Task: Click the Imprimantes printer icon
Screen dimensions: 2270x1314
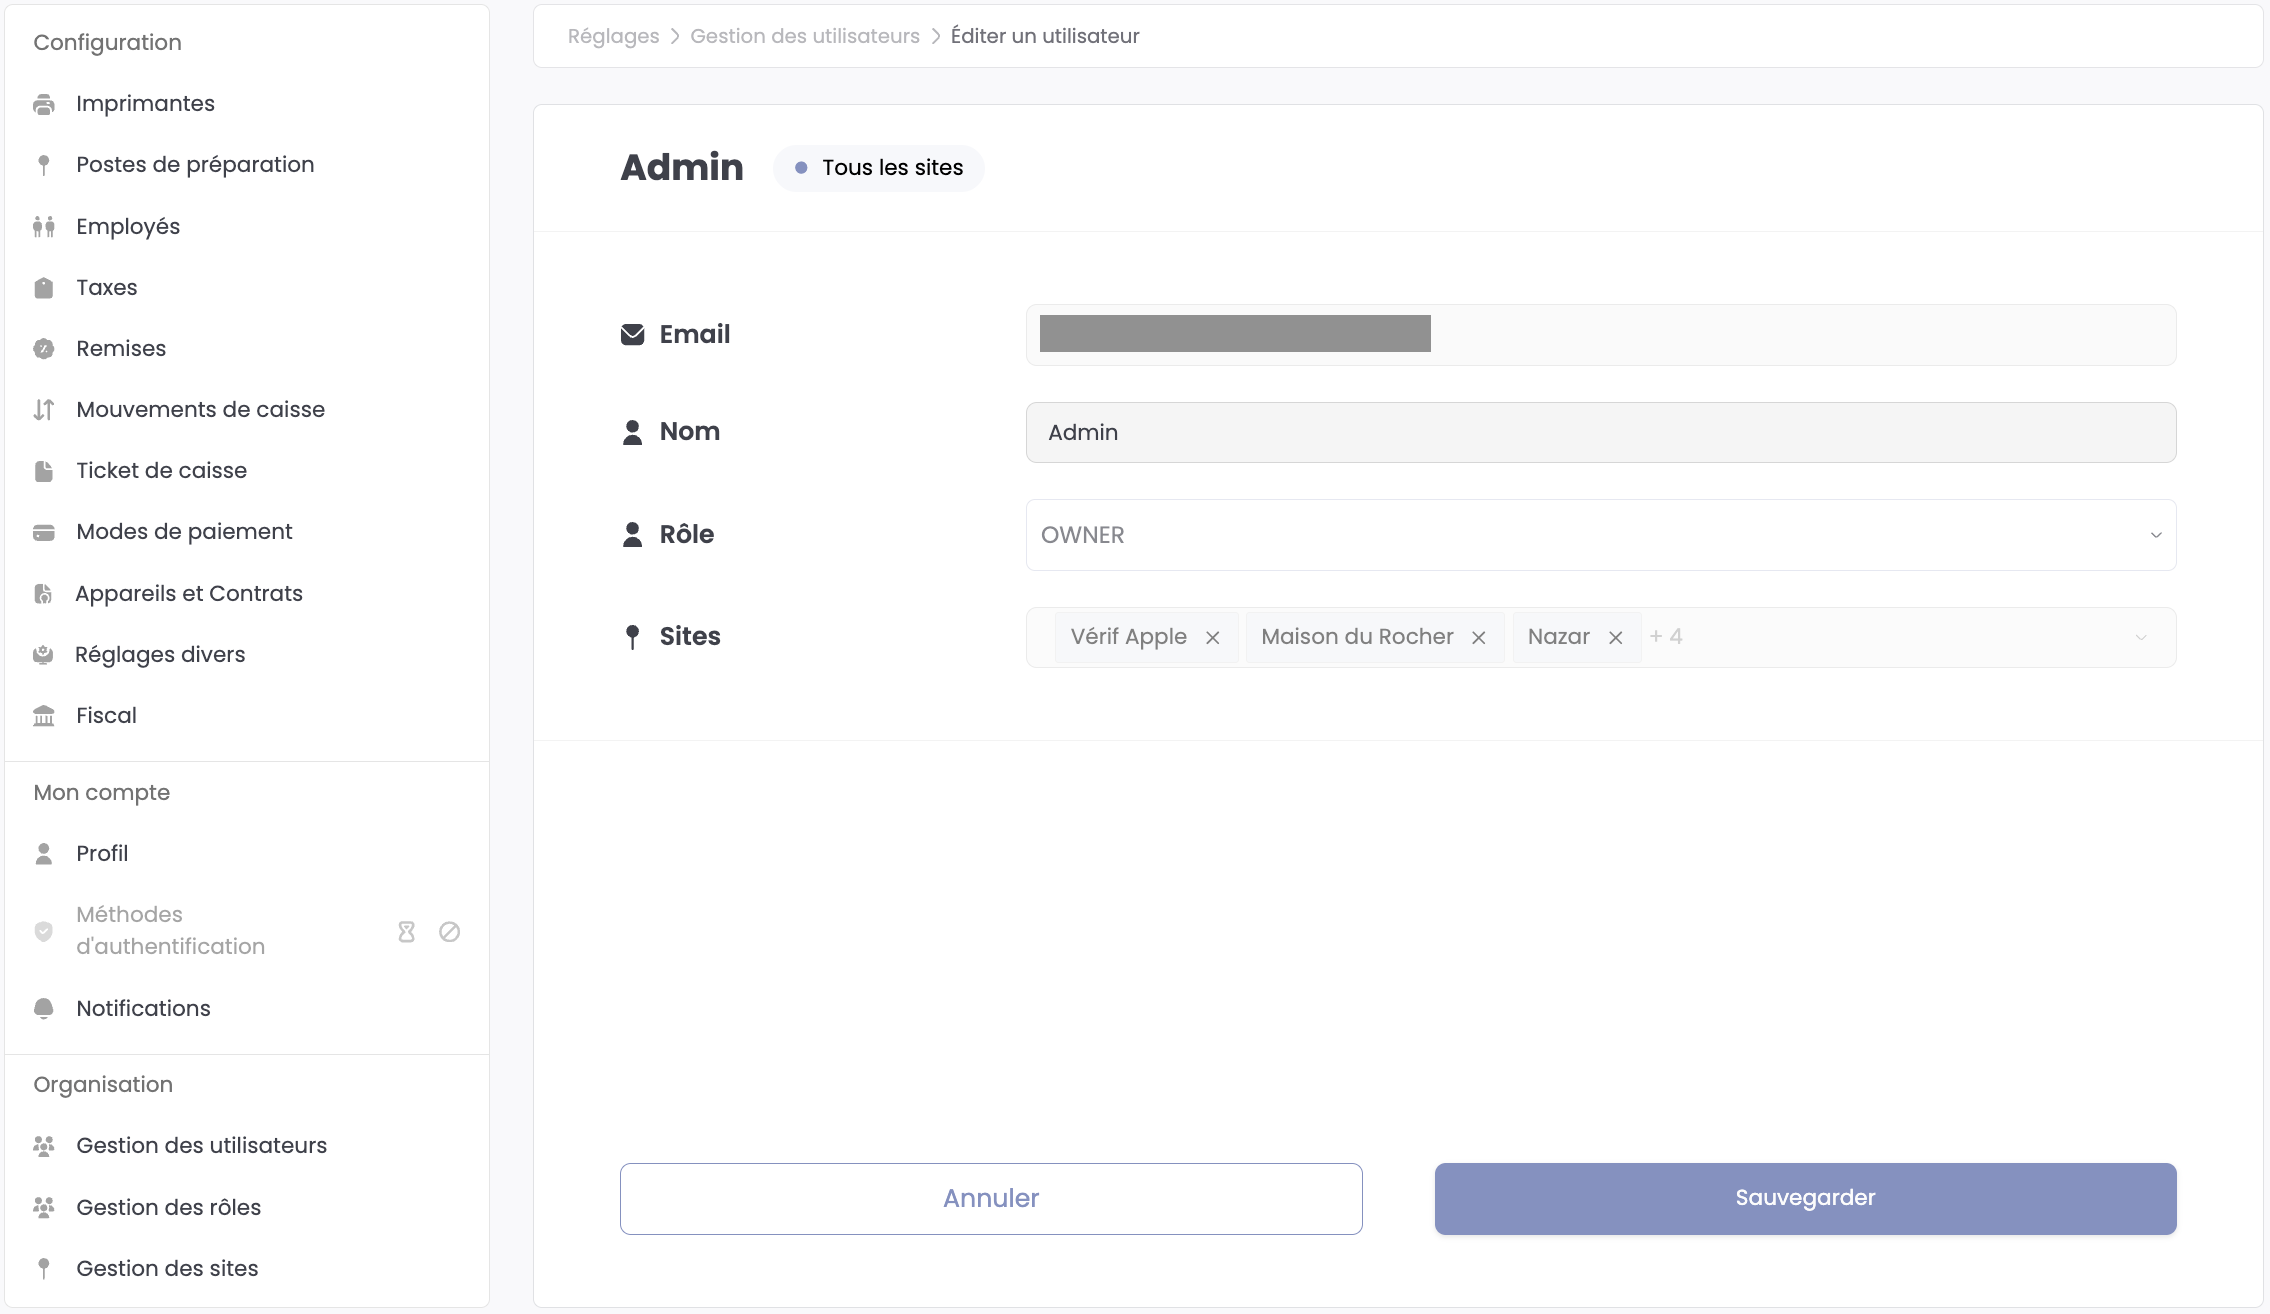Action: [x=44, y=104]
